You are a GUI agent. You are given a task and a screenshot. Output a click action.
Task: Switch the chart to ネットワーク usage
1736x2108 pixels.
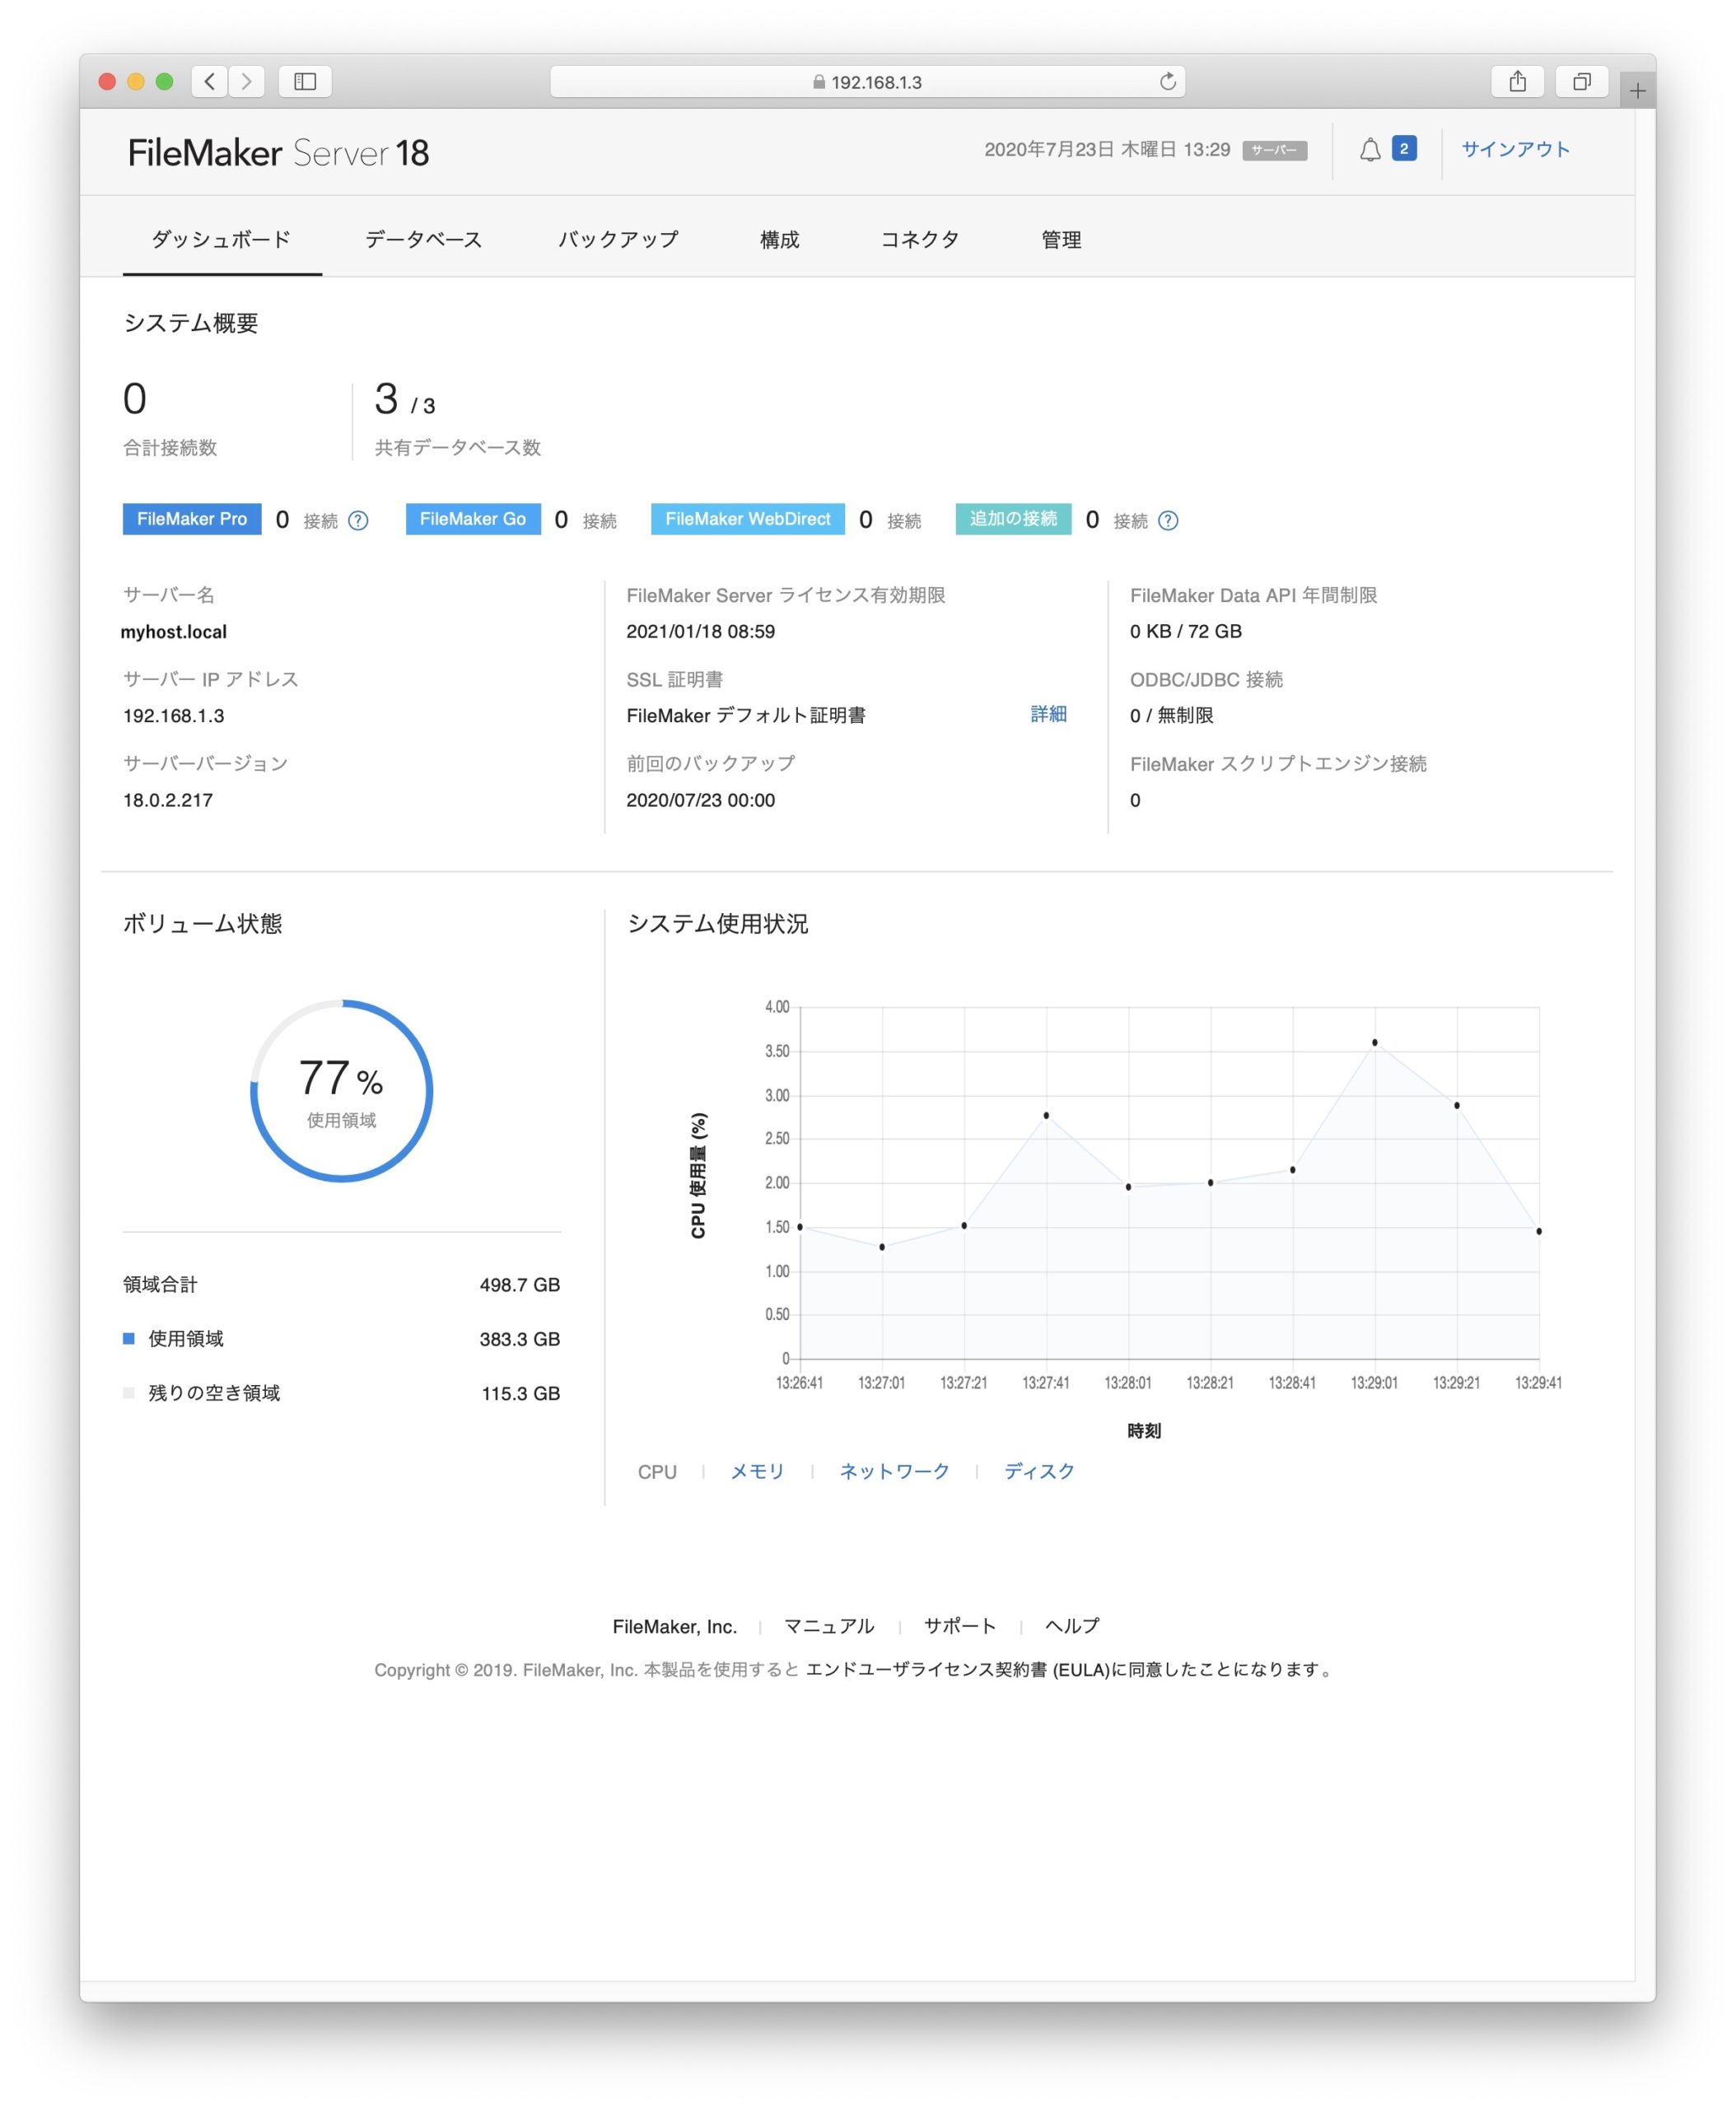894,1471
